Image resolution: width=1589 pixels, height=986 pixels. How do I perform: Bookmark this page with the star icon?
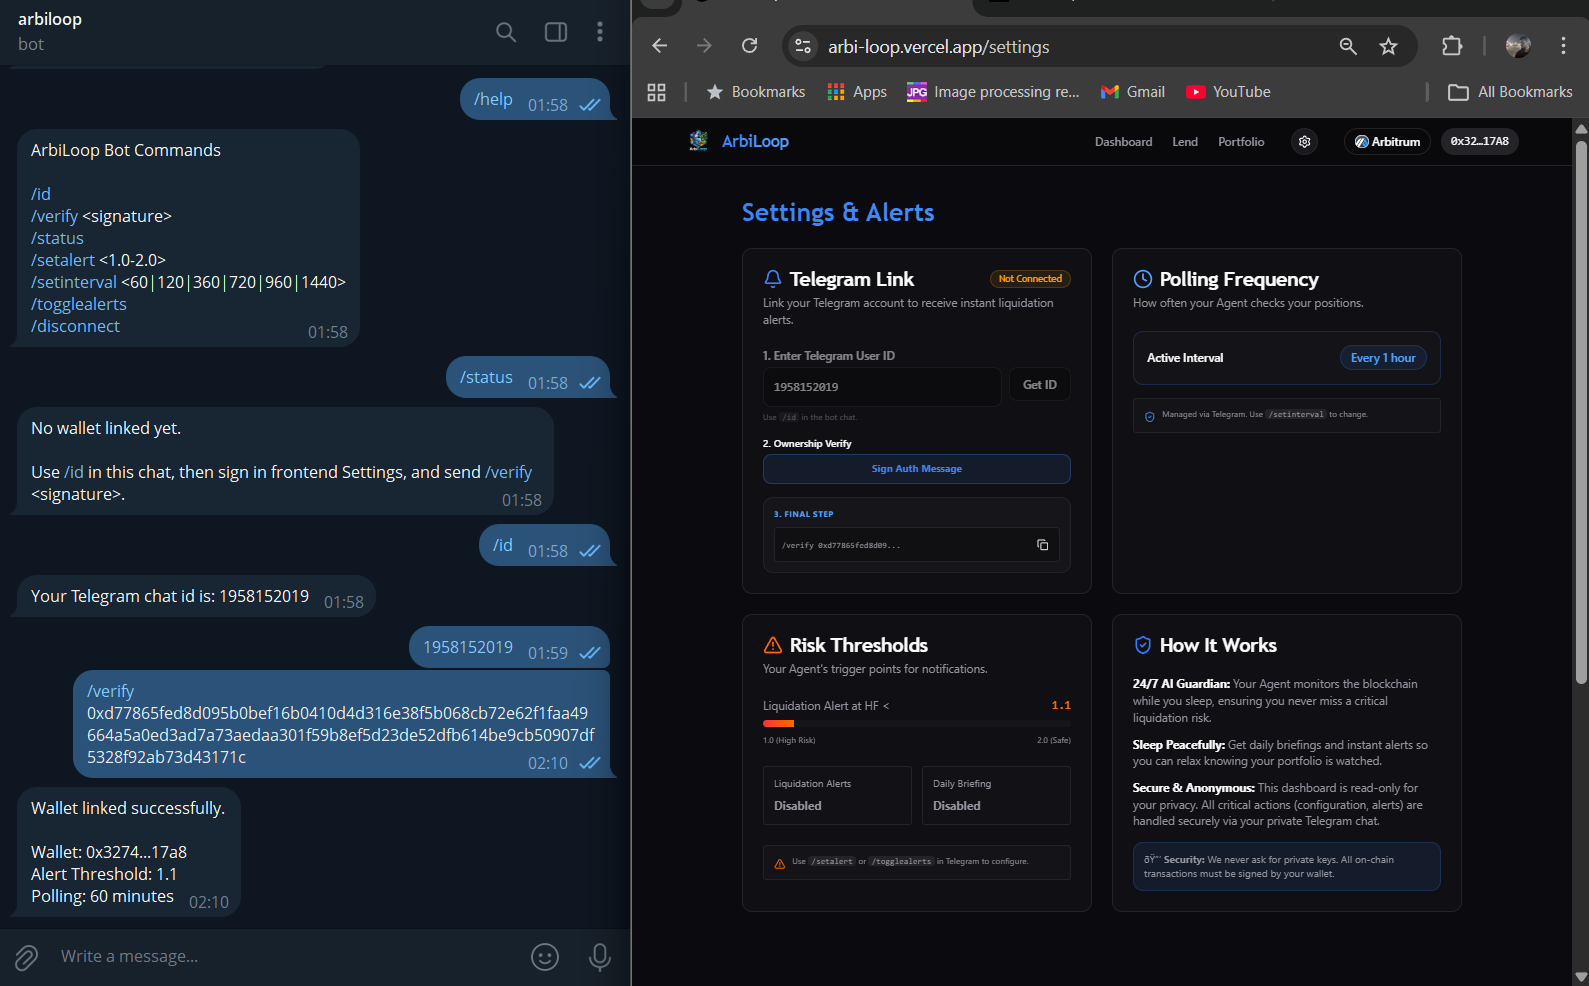(x=1388, y=47)
